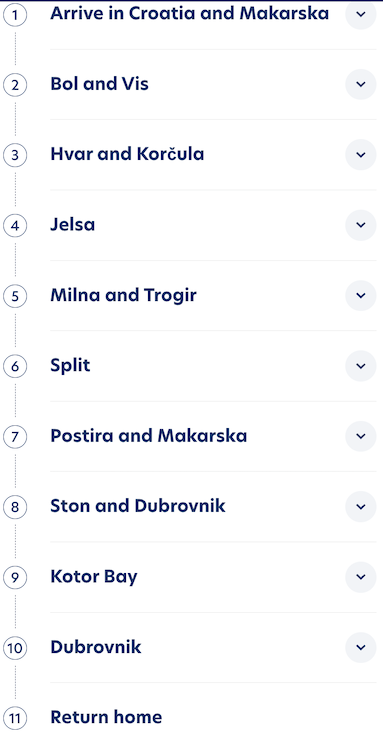Expand the Milna and Trogir chevron

point(361,295)
